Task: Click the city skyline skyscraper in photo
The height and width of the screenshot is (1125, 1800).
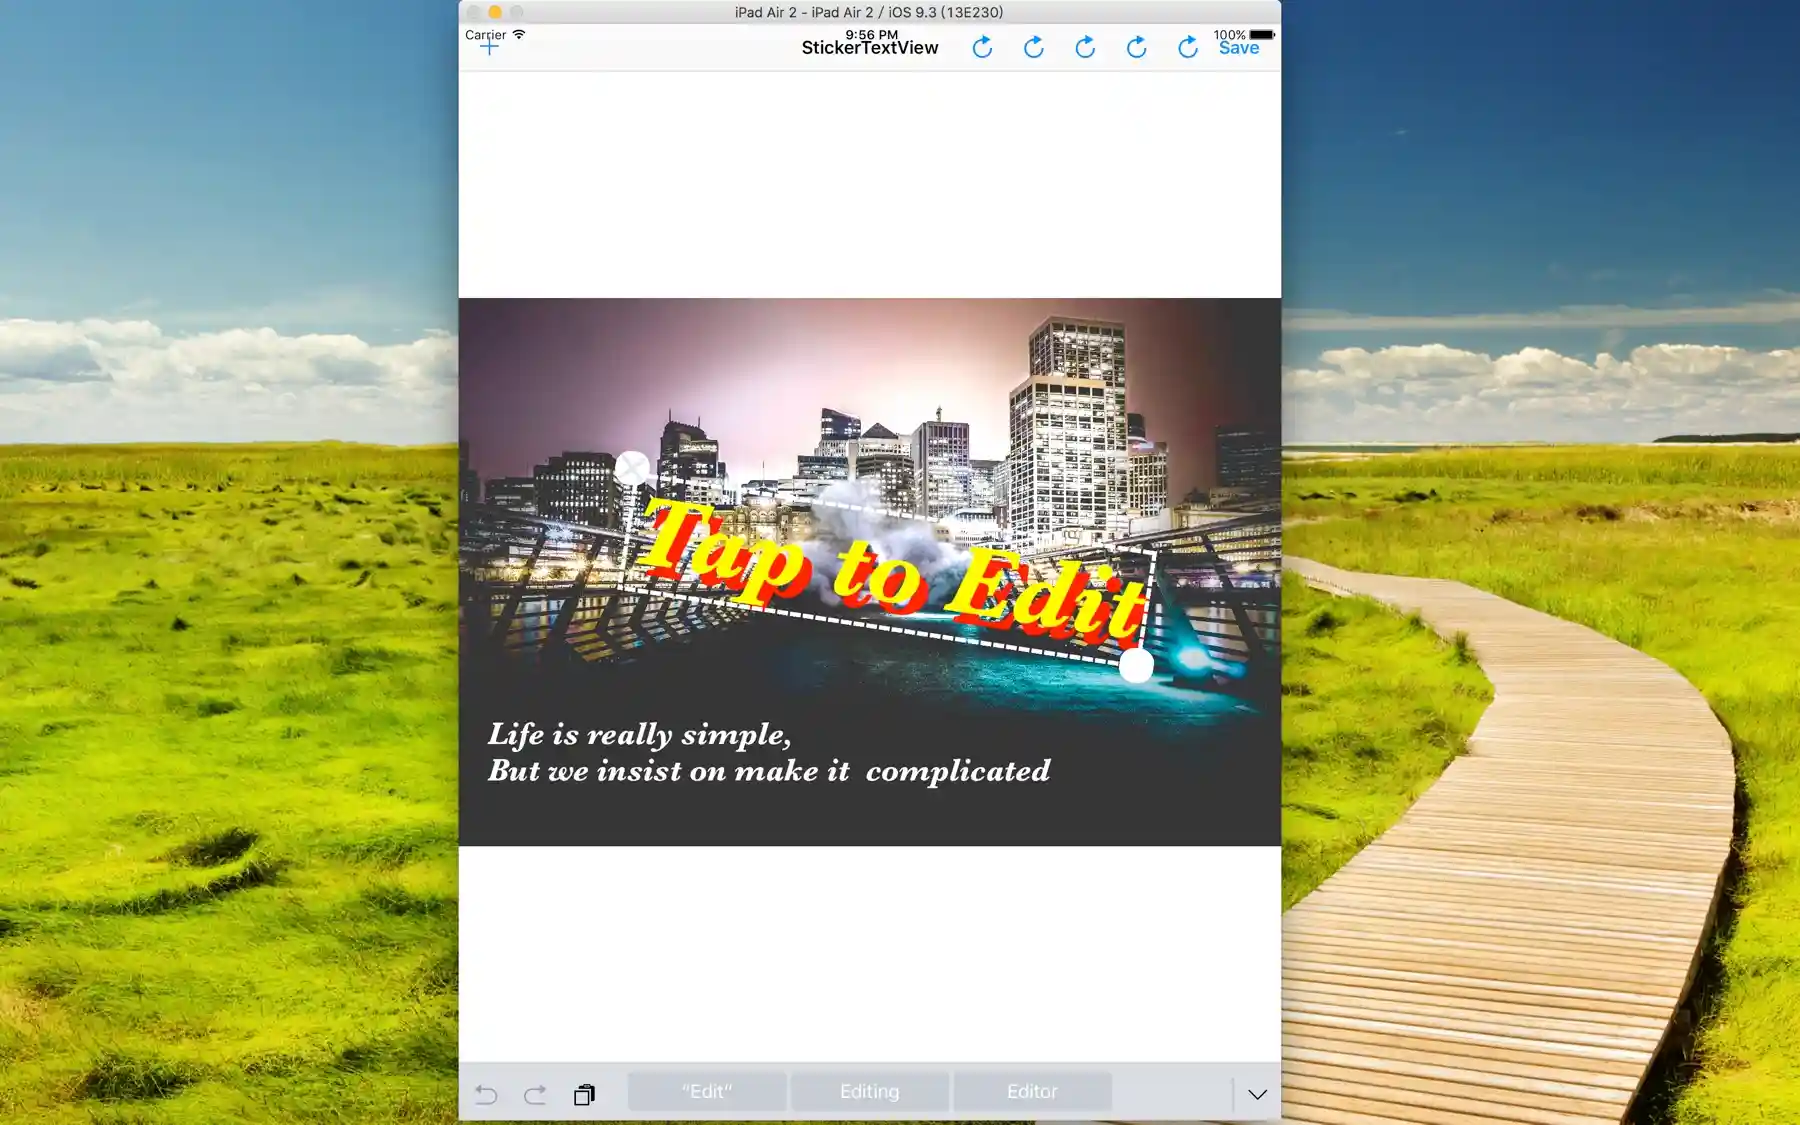Action: tap(1068, 430)
